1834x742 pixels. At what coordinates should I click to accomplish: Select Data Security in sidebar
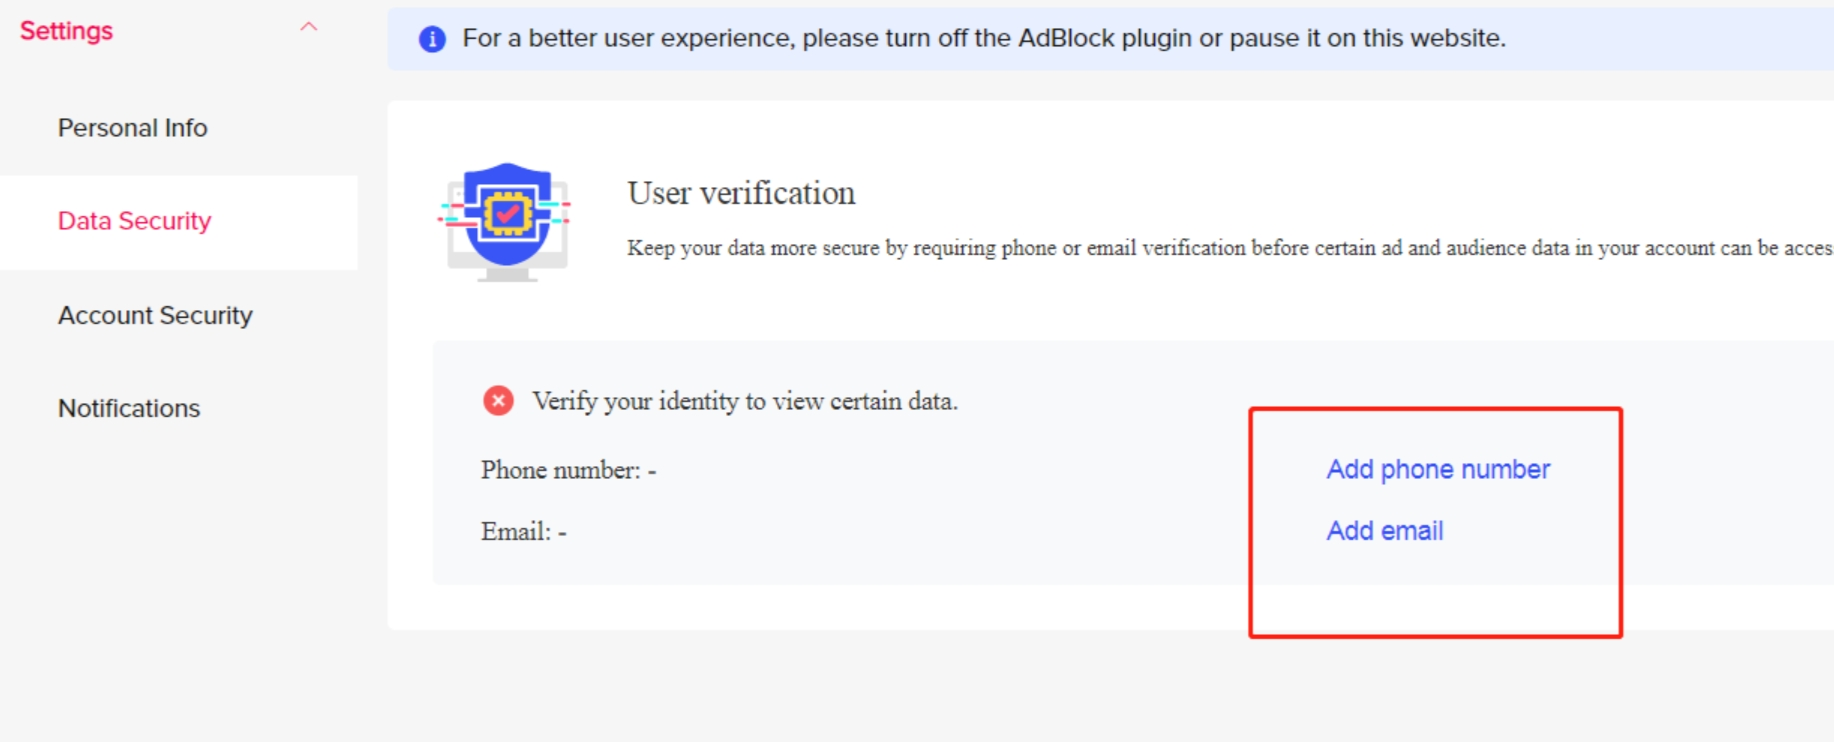(135, 221)
